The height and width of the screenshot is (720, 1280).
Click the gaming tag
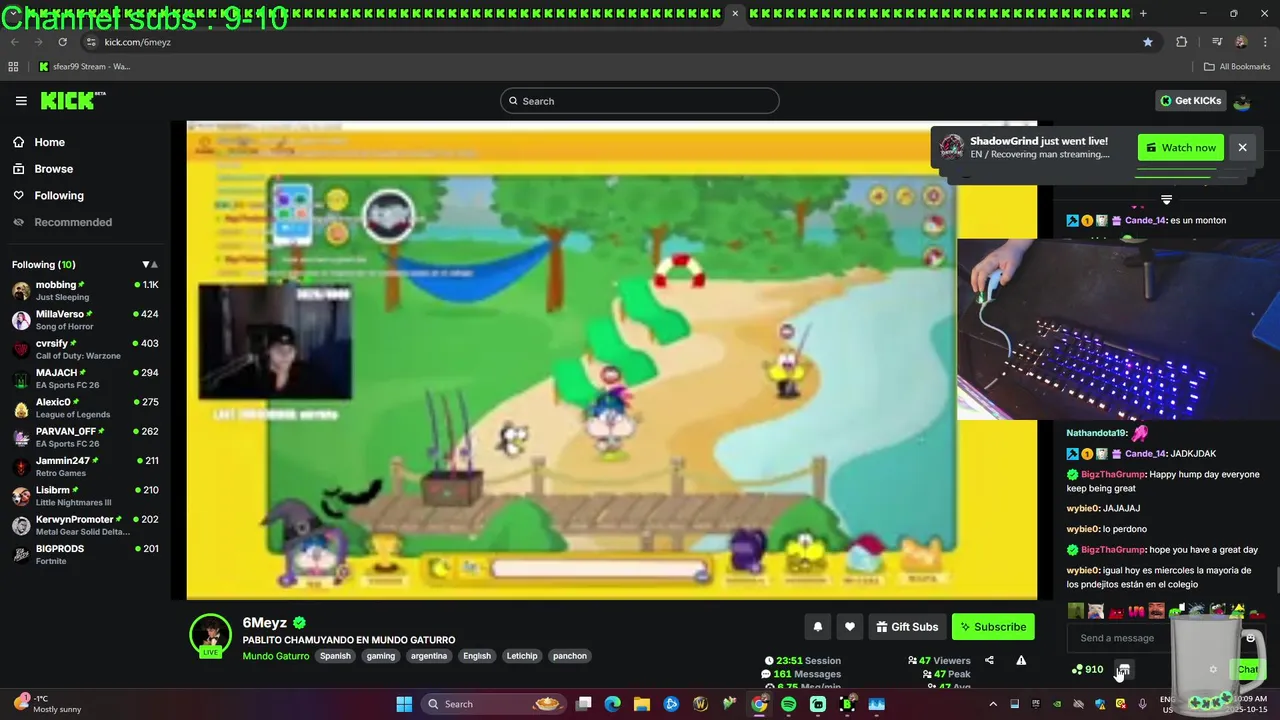380,656
